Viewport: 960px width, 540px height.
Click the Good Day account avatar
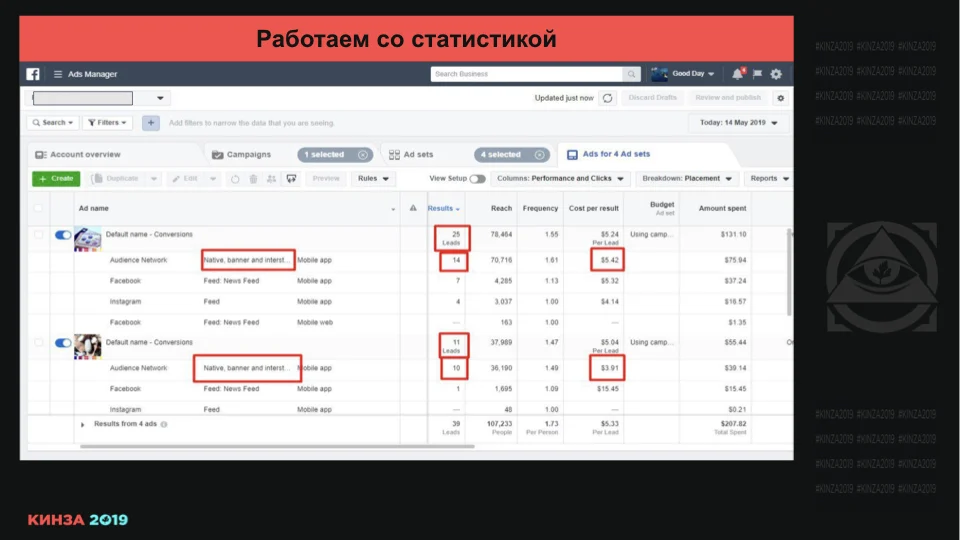[659, 74]
